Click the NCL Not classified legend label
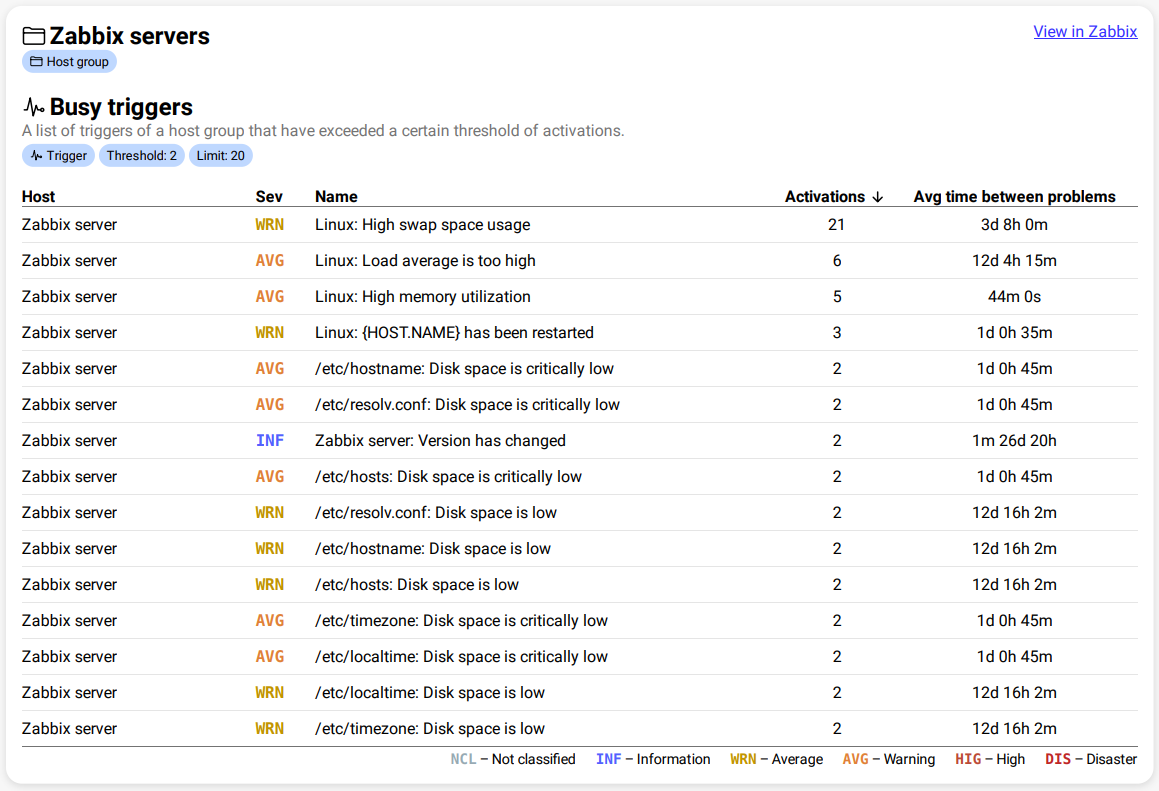The image size is (1159, 791). click(x=513, y=759)
